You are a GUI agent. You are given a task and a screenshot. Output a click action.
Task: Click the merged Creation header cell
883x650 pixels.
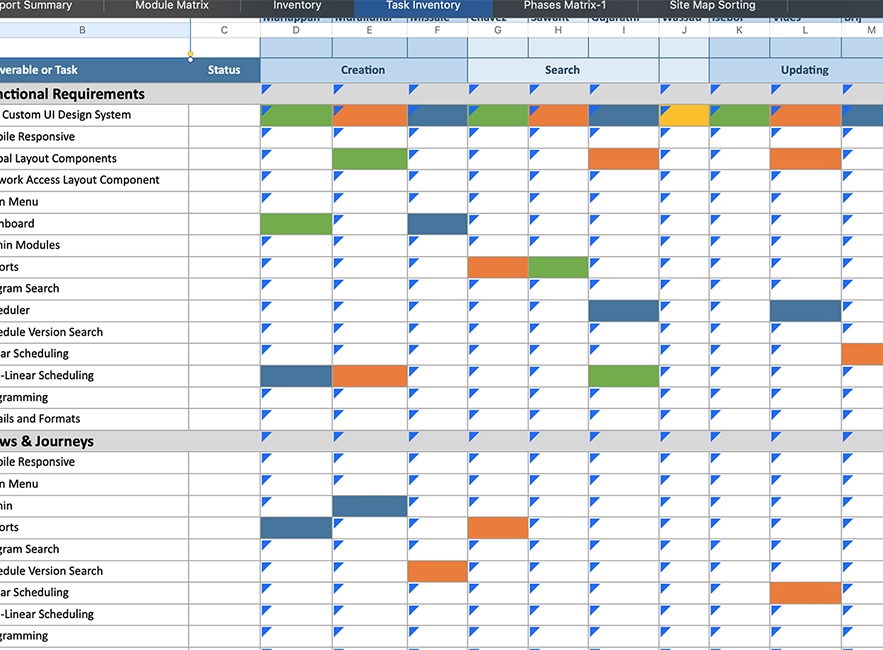pyautogui.click(x=363, y=70)
